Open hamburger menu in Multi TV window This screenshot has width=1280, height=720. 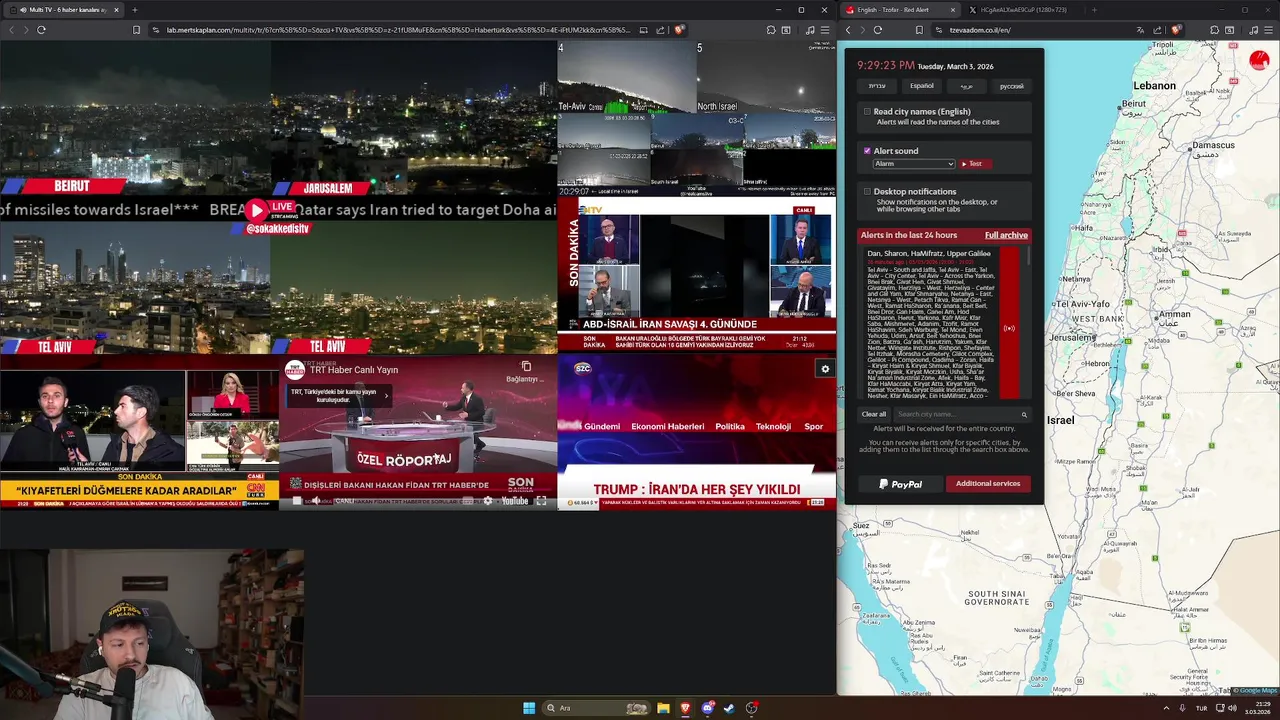[x=824, y=30]
